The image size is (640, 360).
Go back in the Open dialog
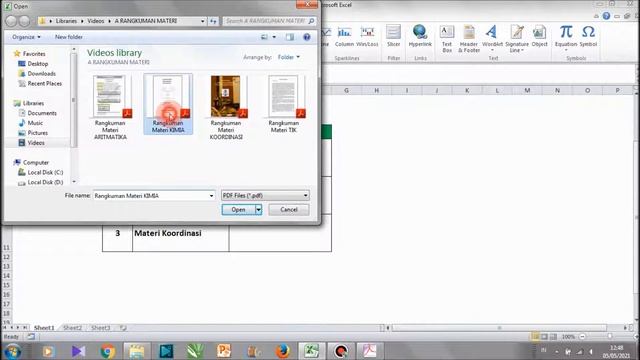[11, 21]
